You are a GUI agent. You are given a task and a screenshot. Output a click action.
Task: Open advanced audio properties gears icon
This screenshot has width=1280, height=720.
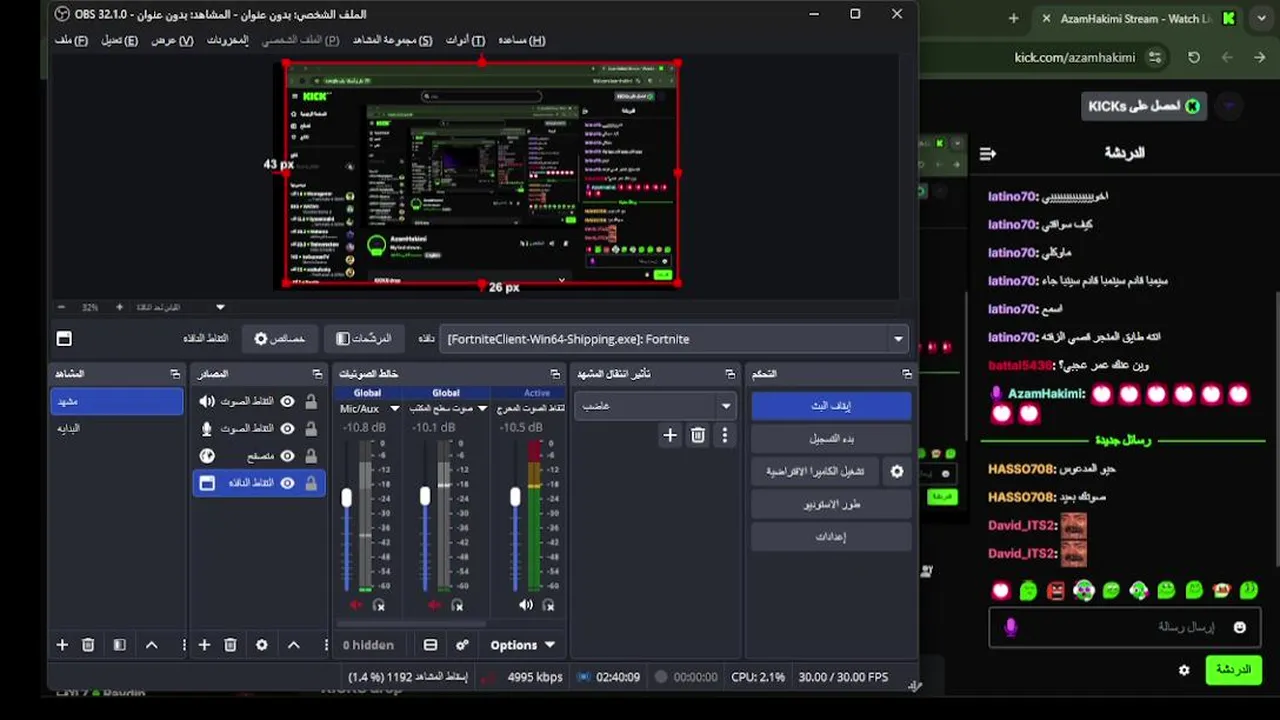coord(462,645)
